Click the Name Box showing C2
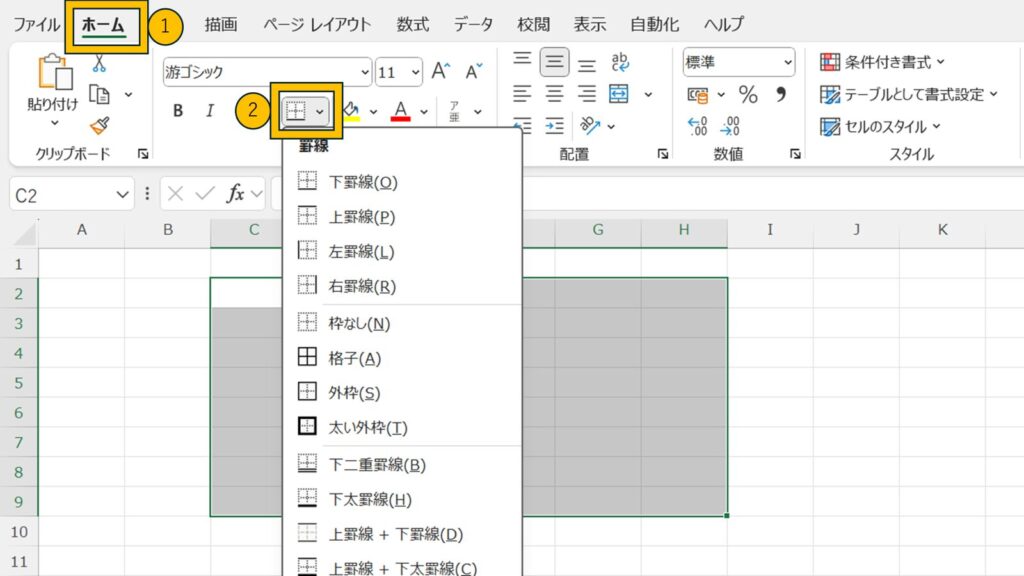 pos(60,194)
